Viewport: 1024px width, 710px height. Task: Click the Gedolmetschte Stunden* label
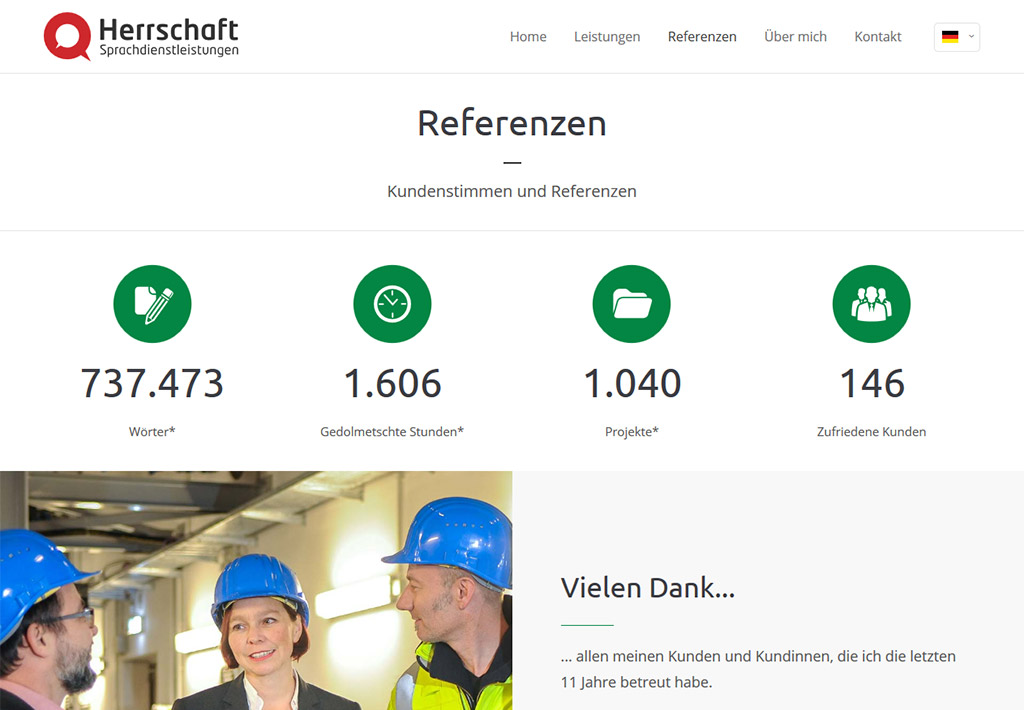[392, 432]
